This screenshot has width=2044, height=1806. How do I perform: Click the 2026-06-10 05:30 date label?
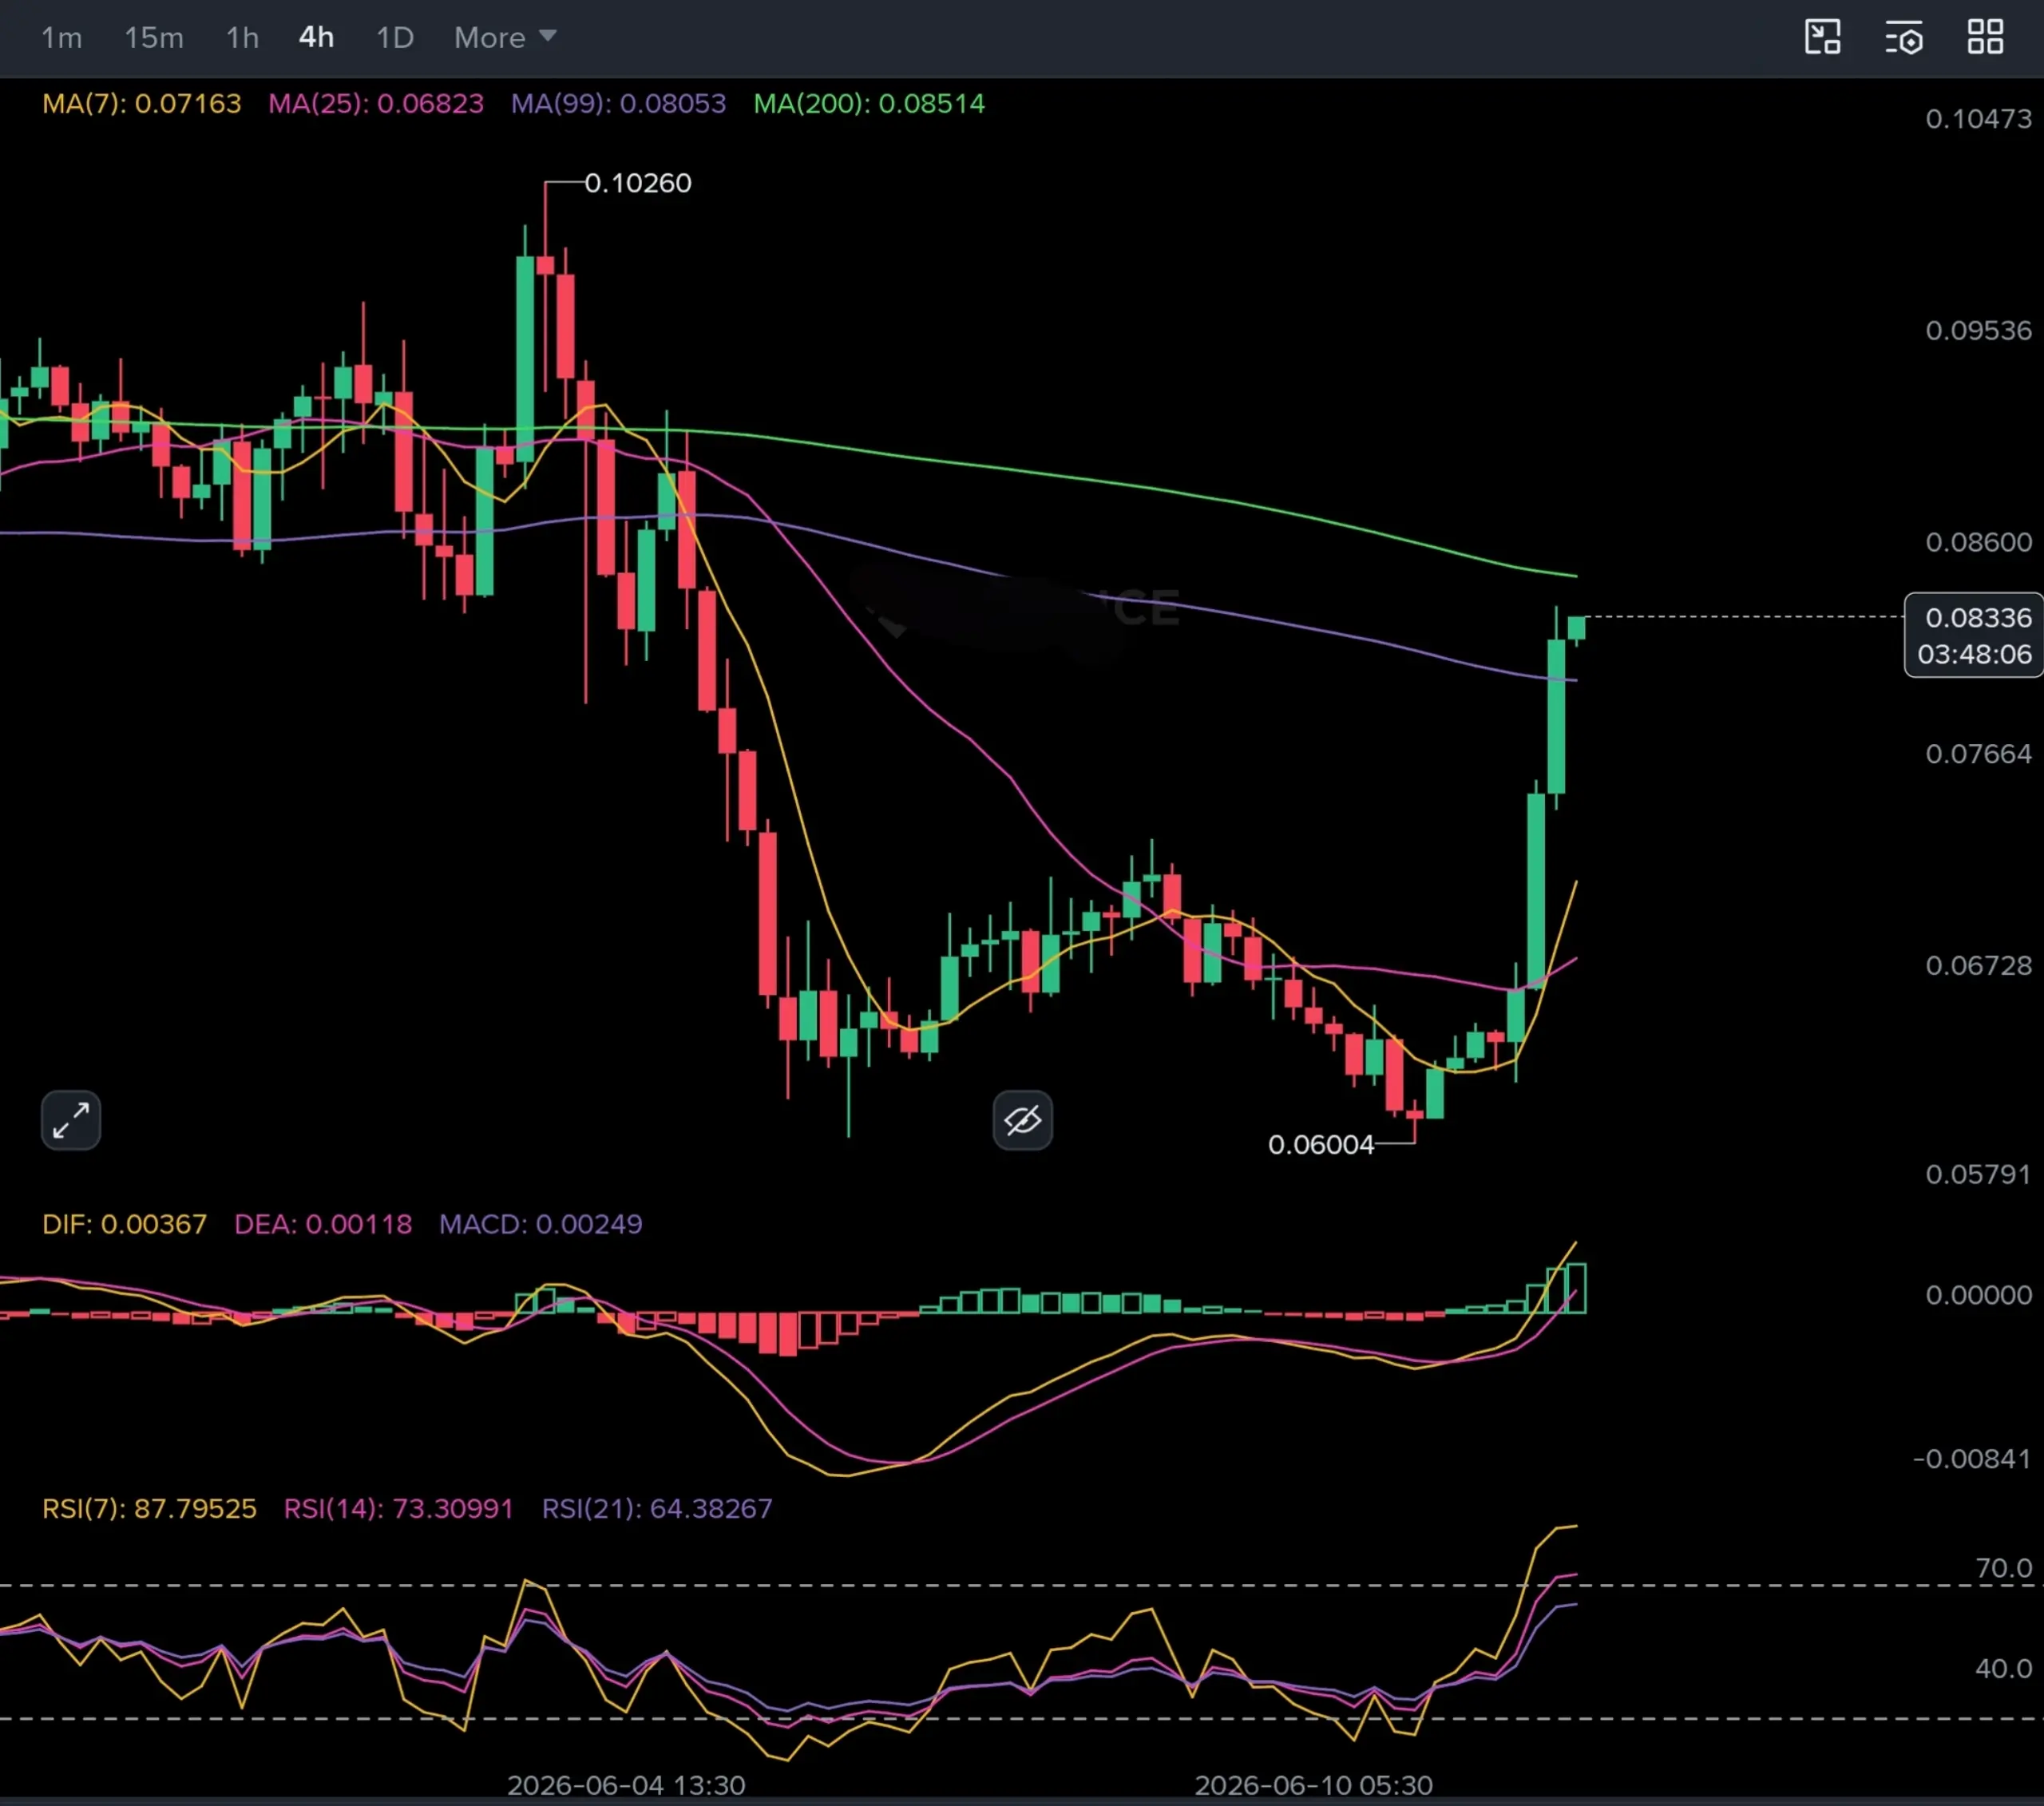[x=1313, y=1785]
